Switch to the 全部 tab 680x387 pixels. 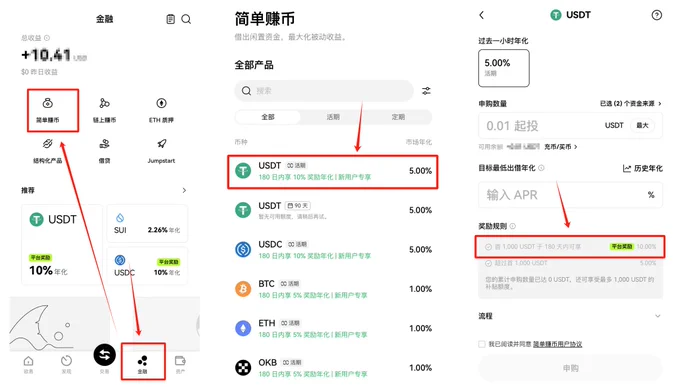[x=268, y=117]
